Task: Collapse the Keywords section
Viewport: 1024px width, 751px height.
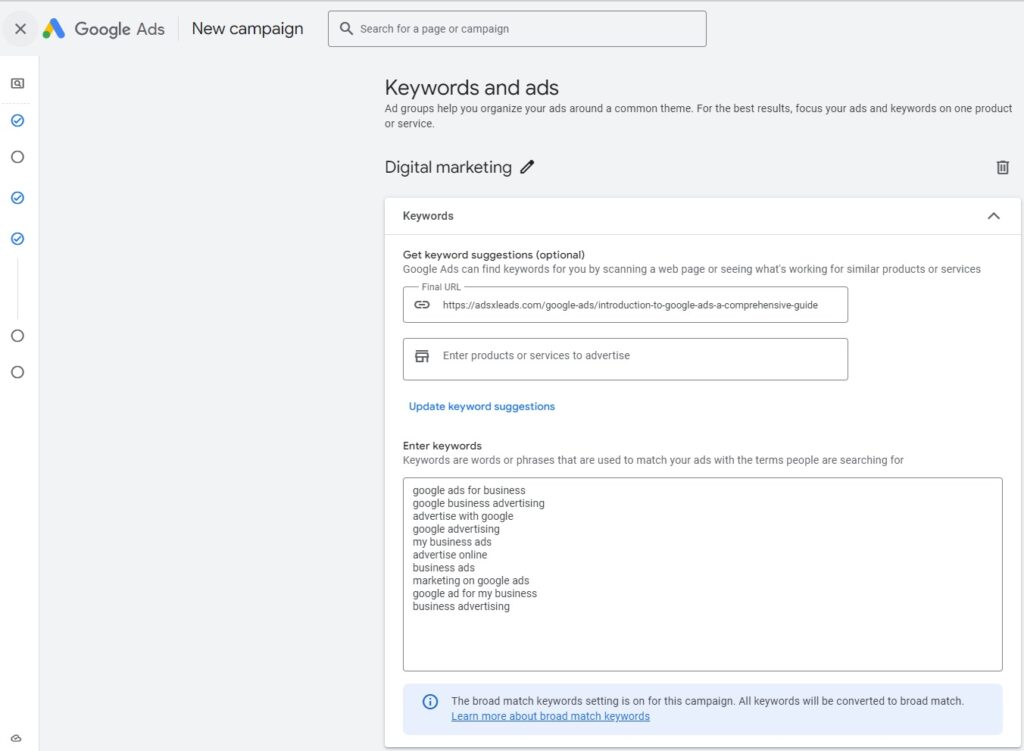Action: tap(993, 216)
